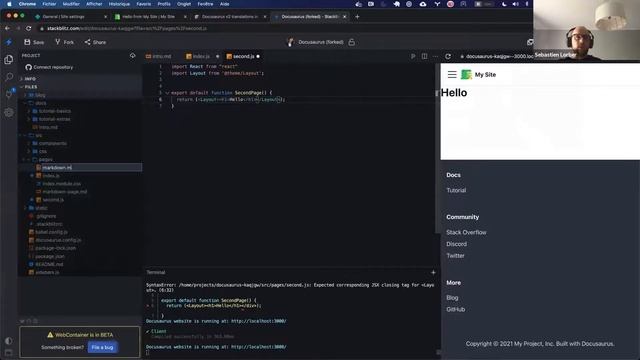Image resolution: width=640 pixels, height=360 pixels.
Task: Open the GitHub footer link
Action: tap(456, 309)
